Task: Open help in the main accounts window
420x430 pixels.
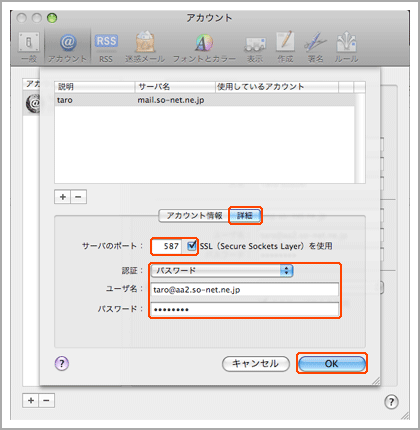Action: (x=391, y=402)
